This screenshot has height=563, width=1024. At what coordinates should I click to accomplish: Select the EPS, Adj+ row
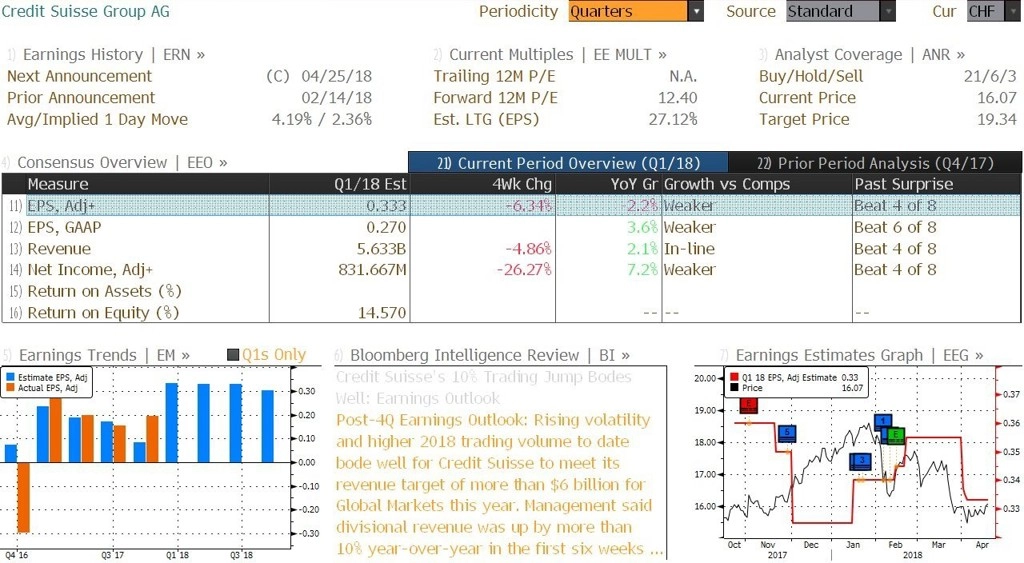coord(511,205)
